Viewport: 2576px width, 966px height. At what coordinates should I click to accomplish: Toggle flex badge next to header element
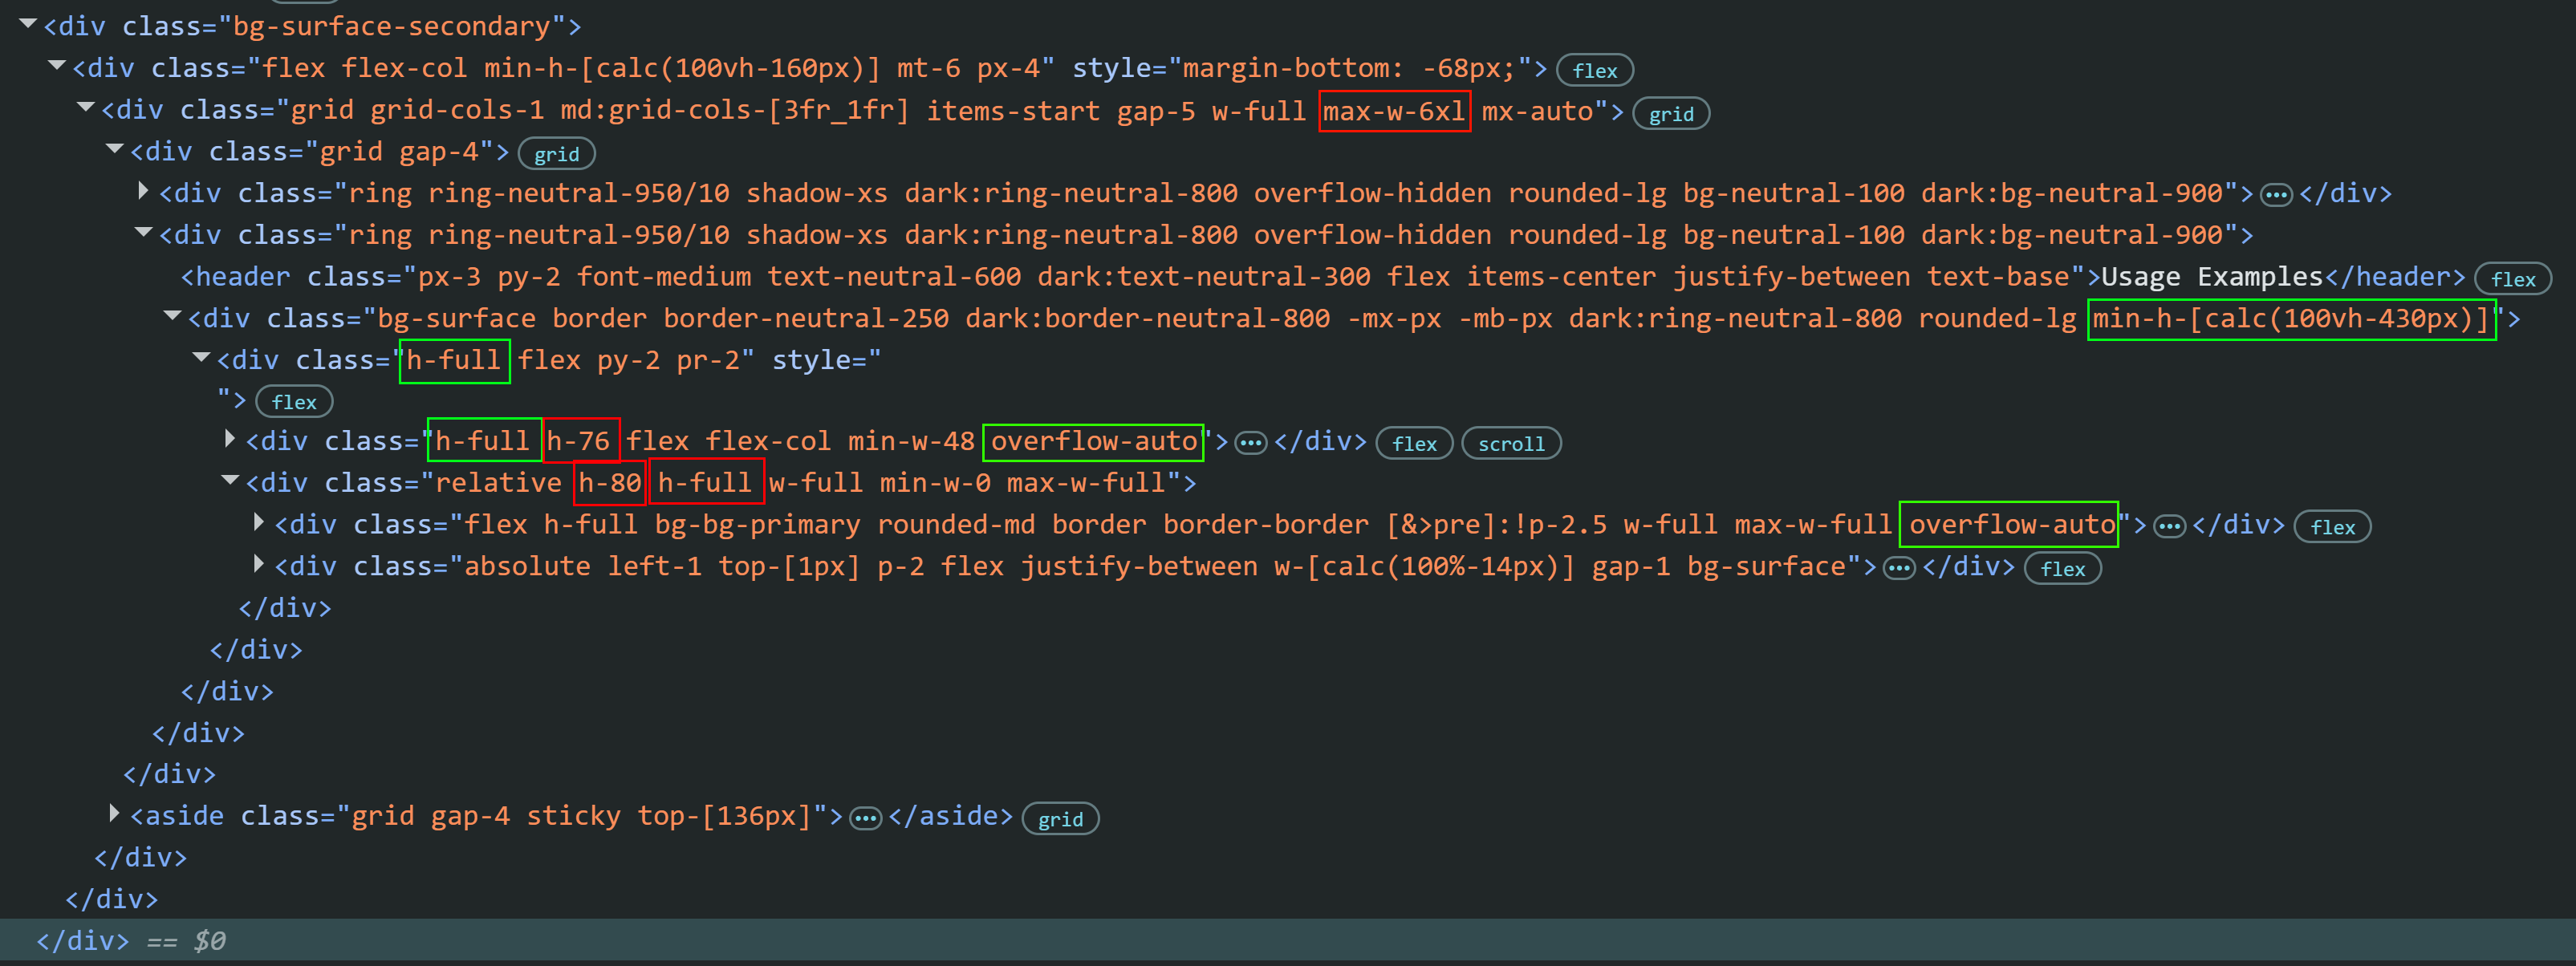[x=2512, y=279]
